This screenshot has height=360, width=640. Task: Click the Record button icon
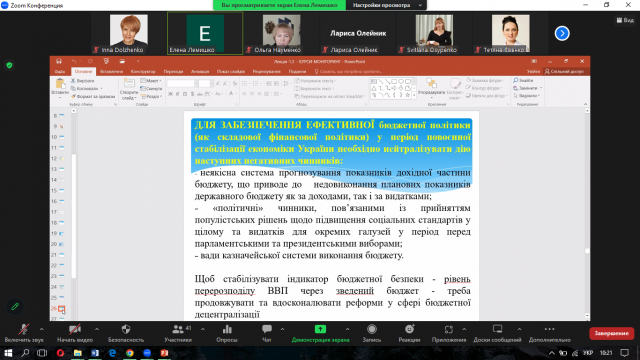click(372, 329)
